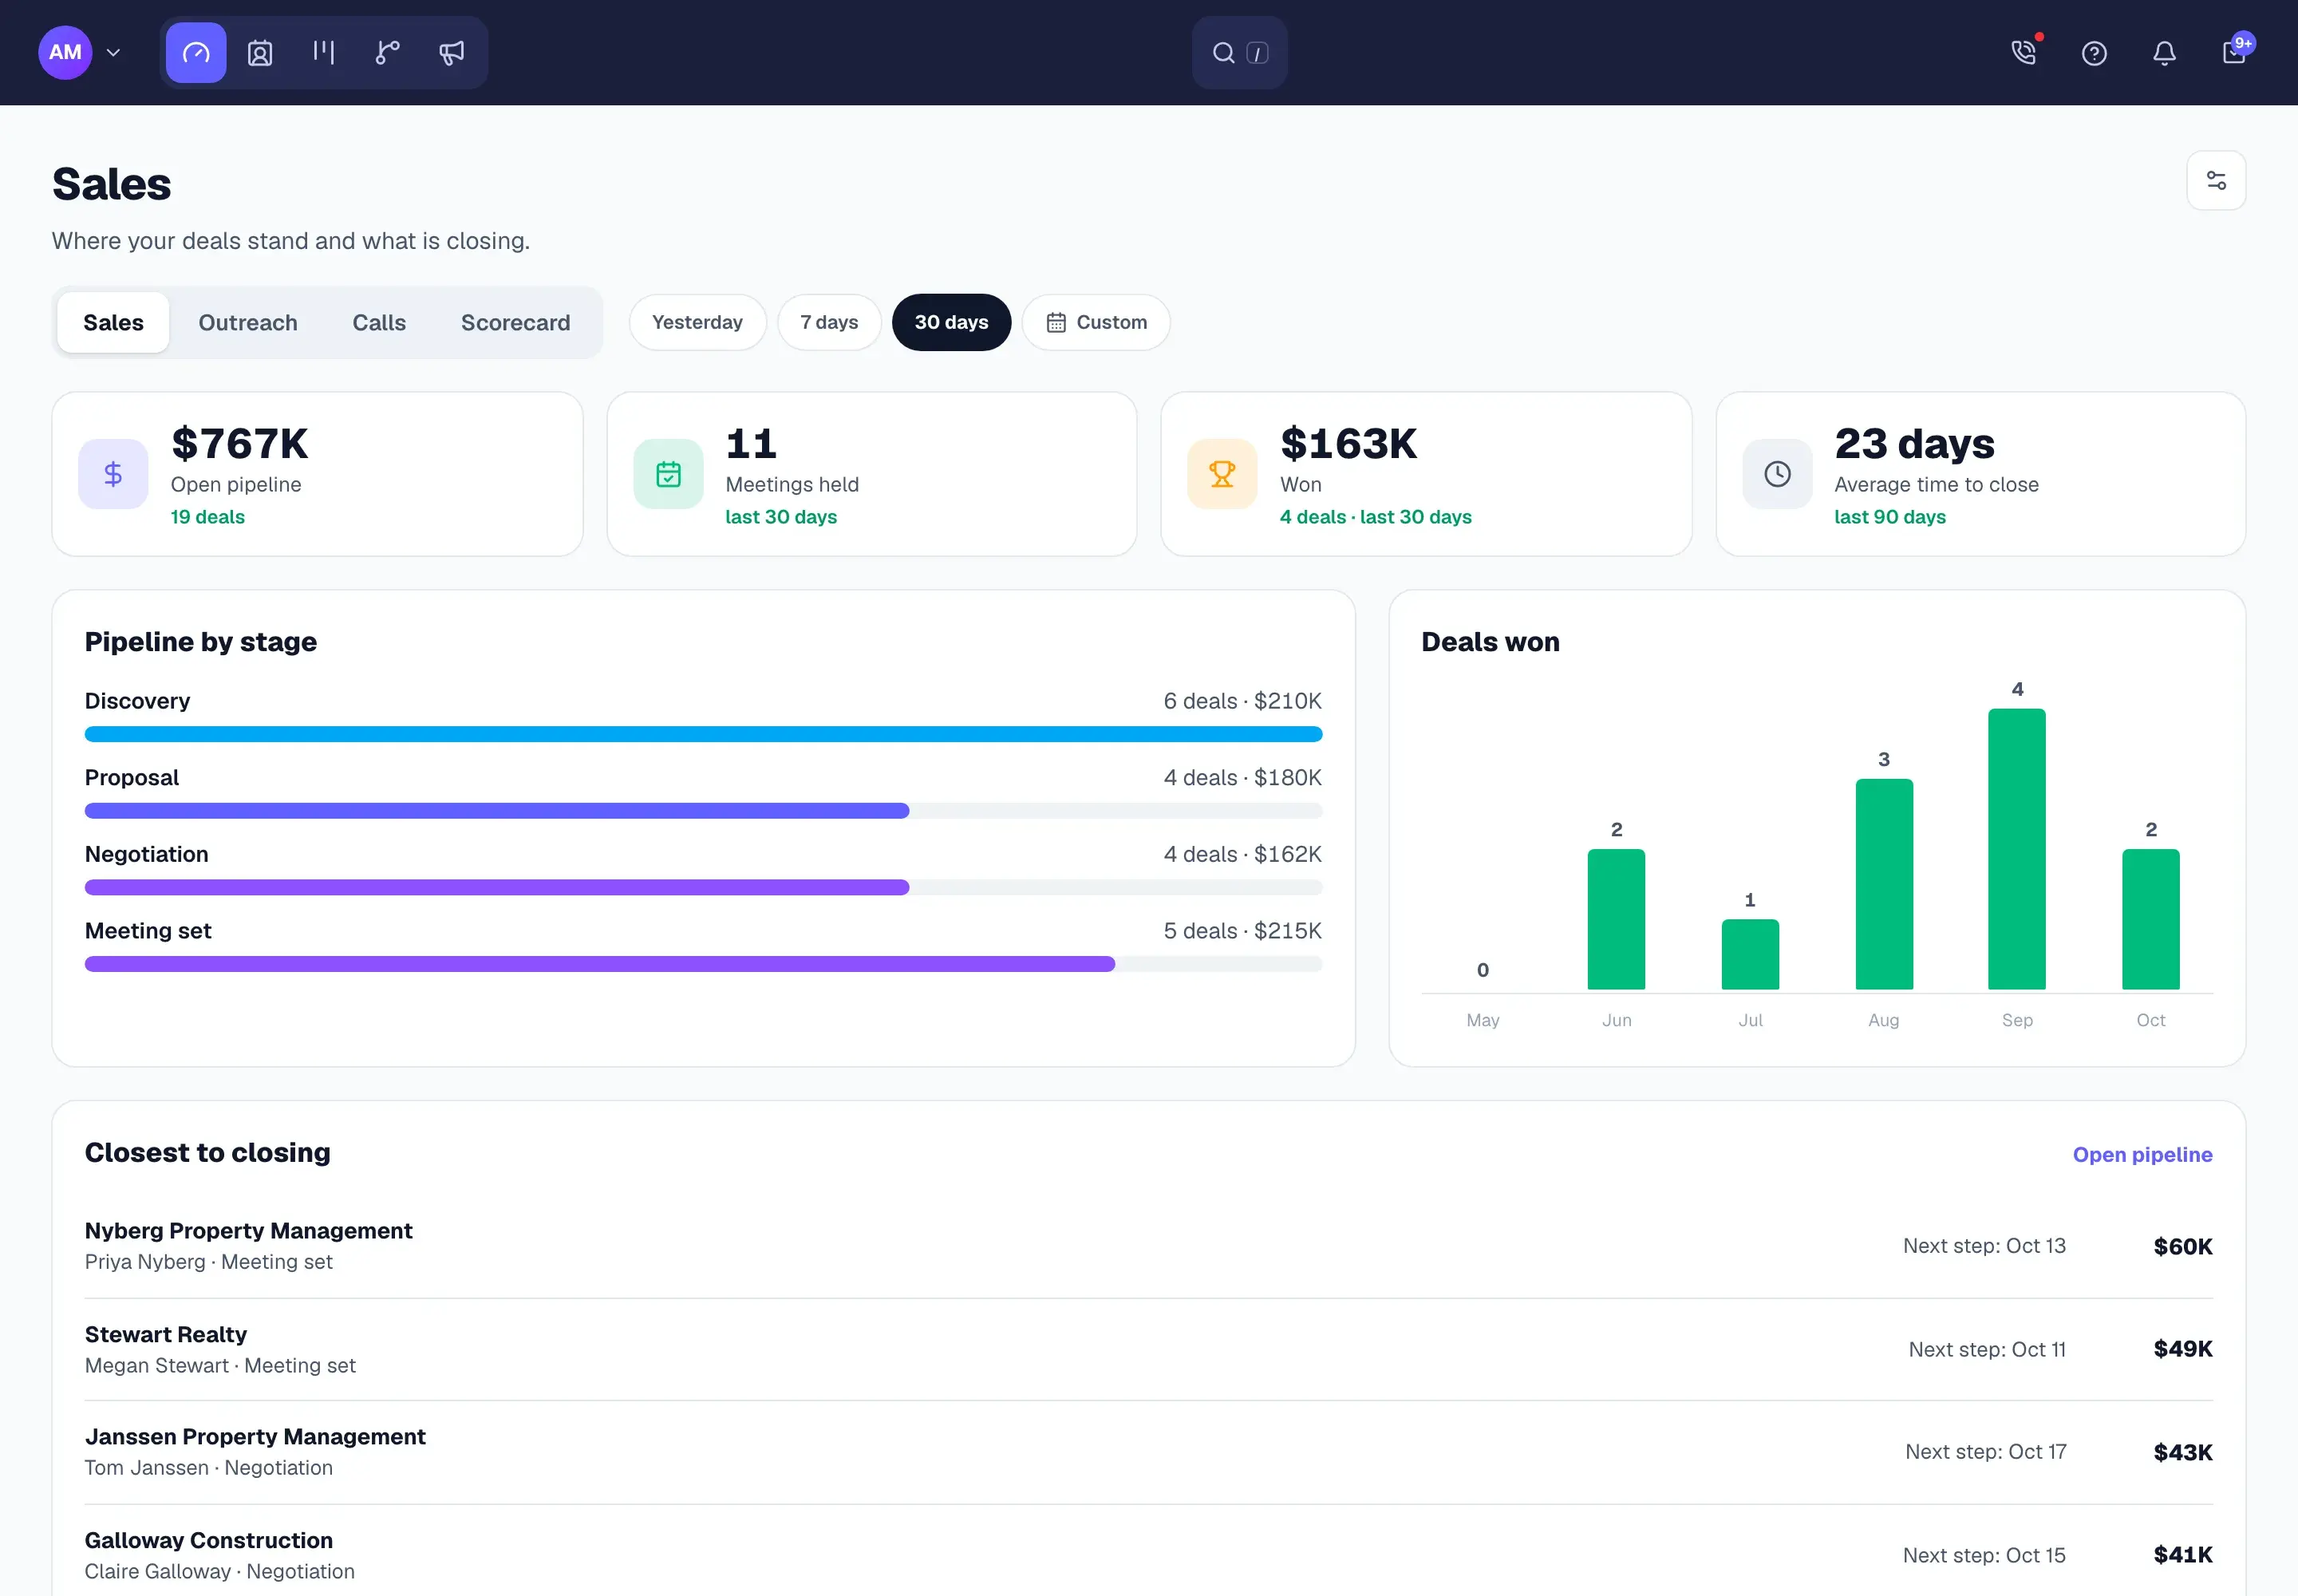
Task: Click the $60K deal amount
Action: pos(2183,1247)
